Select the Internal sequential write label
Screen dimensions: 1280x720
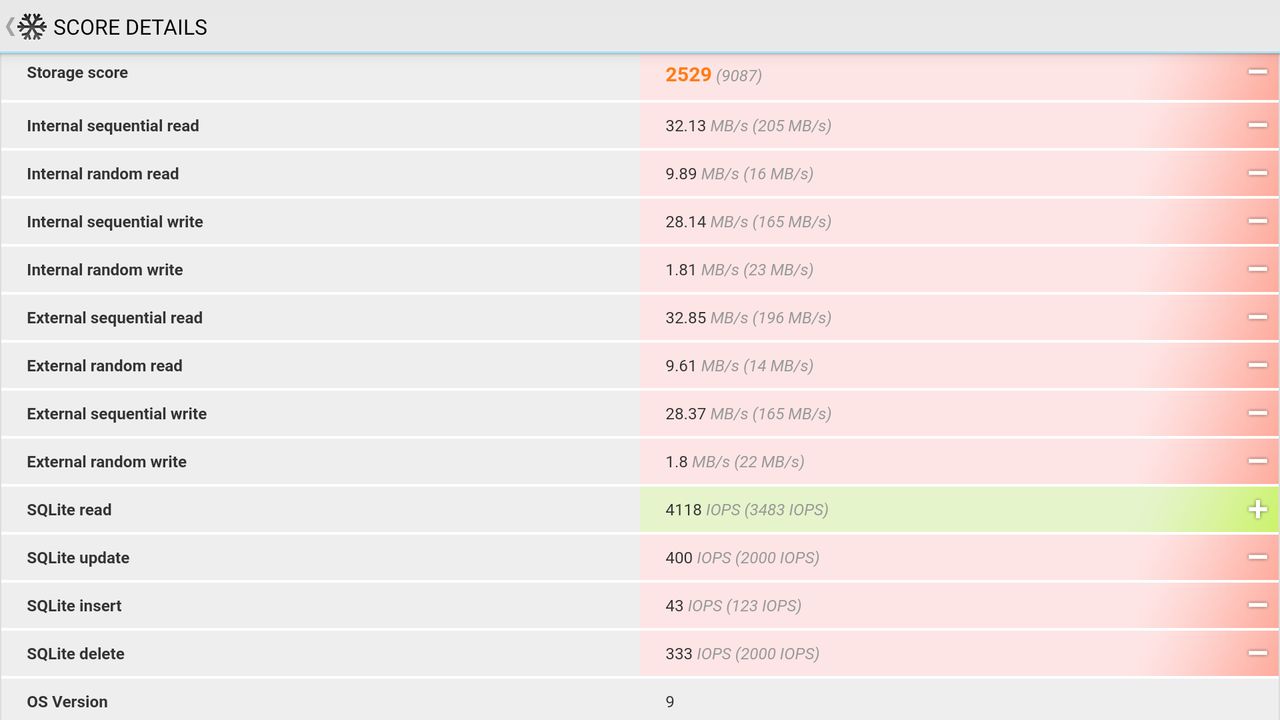point(115,222)
